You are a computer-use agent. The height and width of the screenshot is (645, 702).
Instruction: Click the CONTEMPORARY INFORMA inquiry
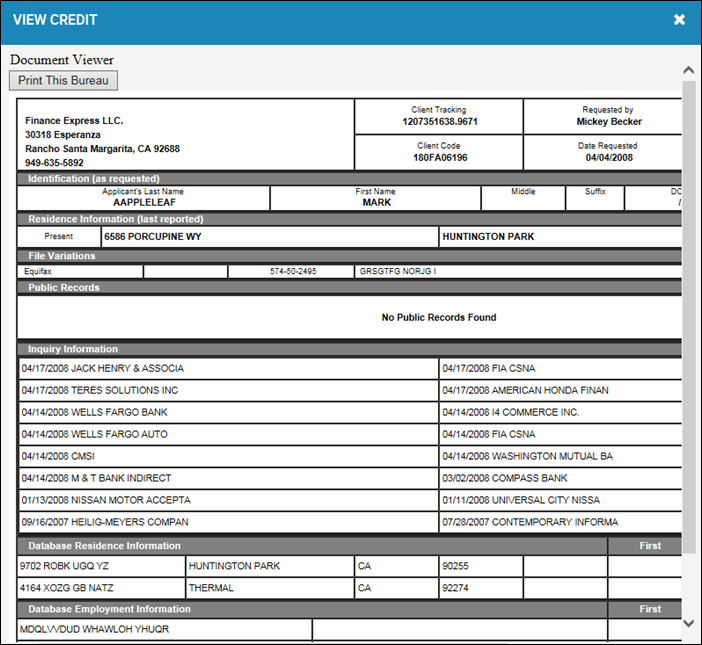(530, 522)
